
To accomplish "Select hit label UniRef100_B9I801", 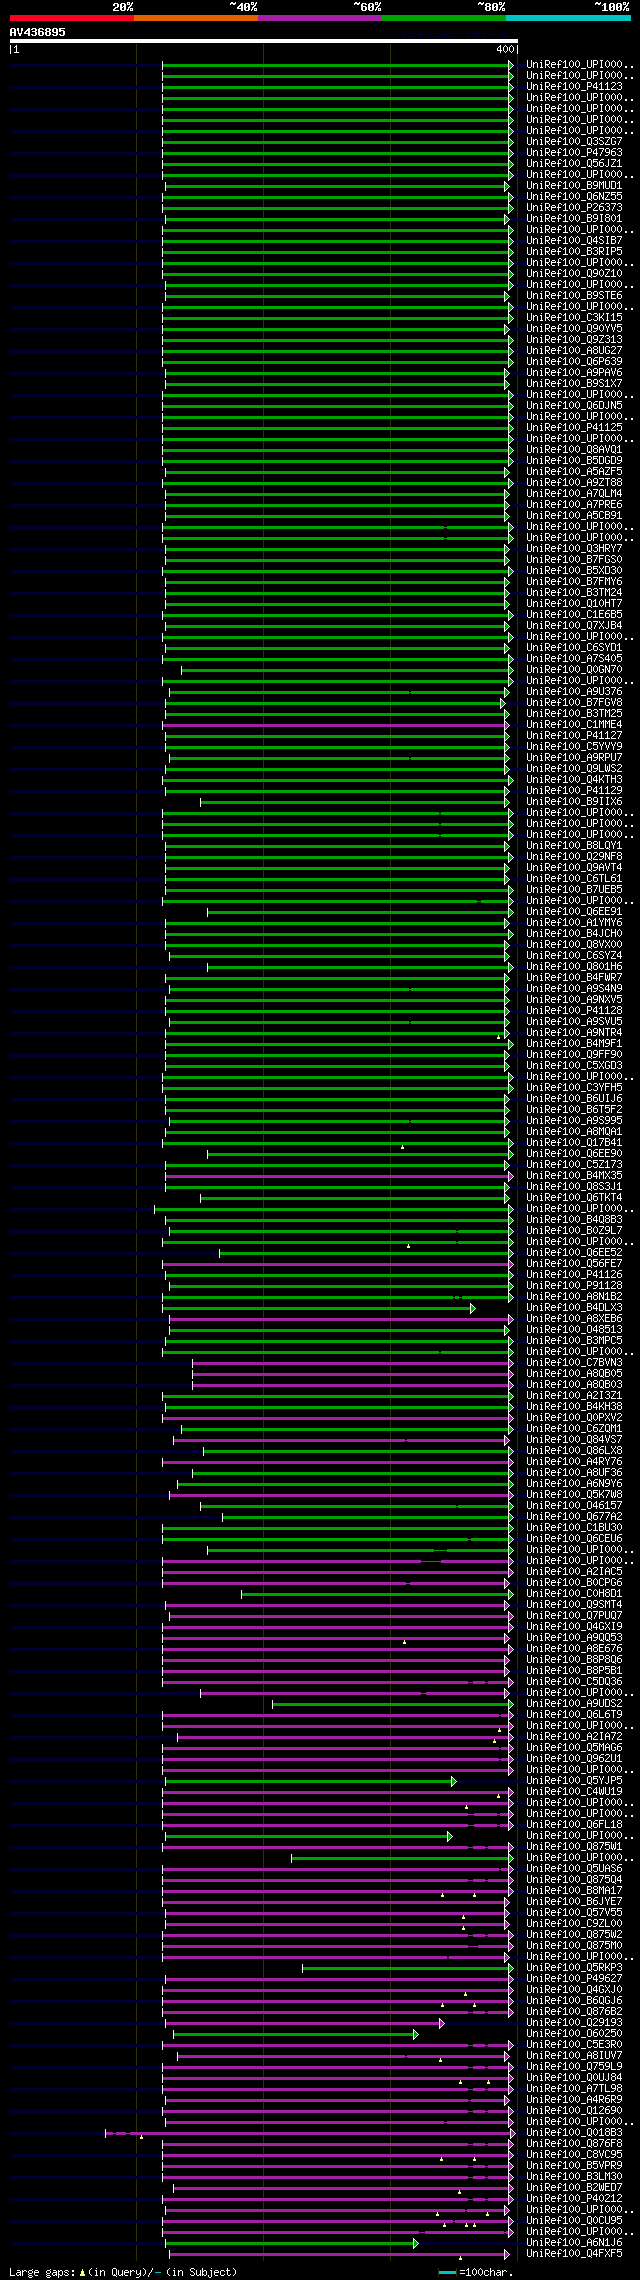I will pos(574,218).
